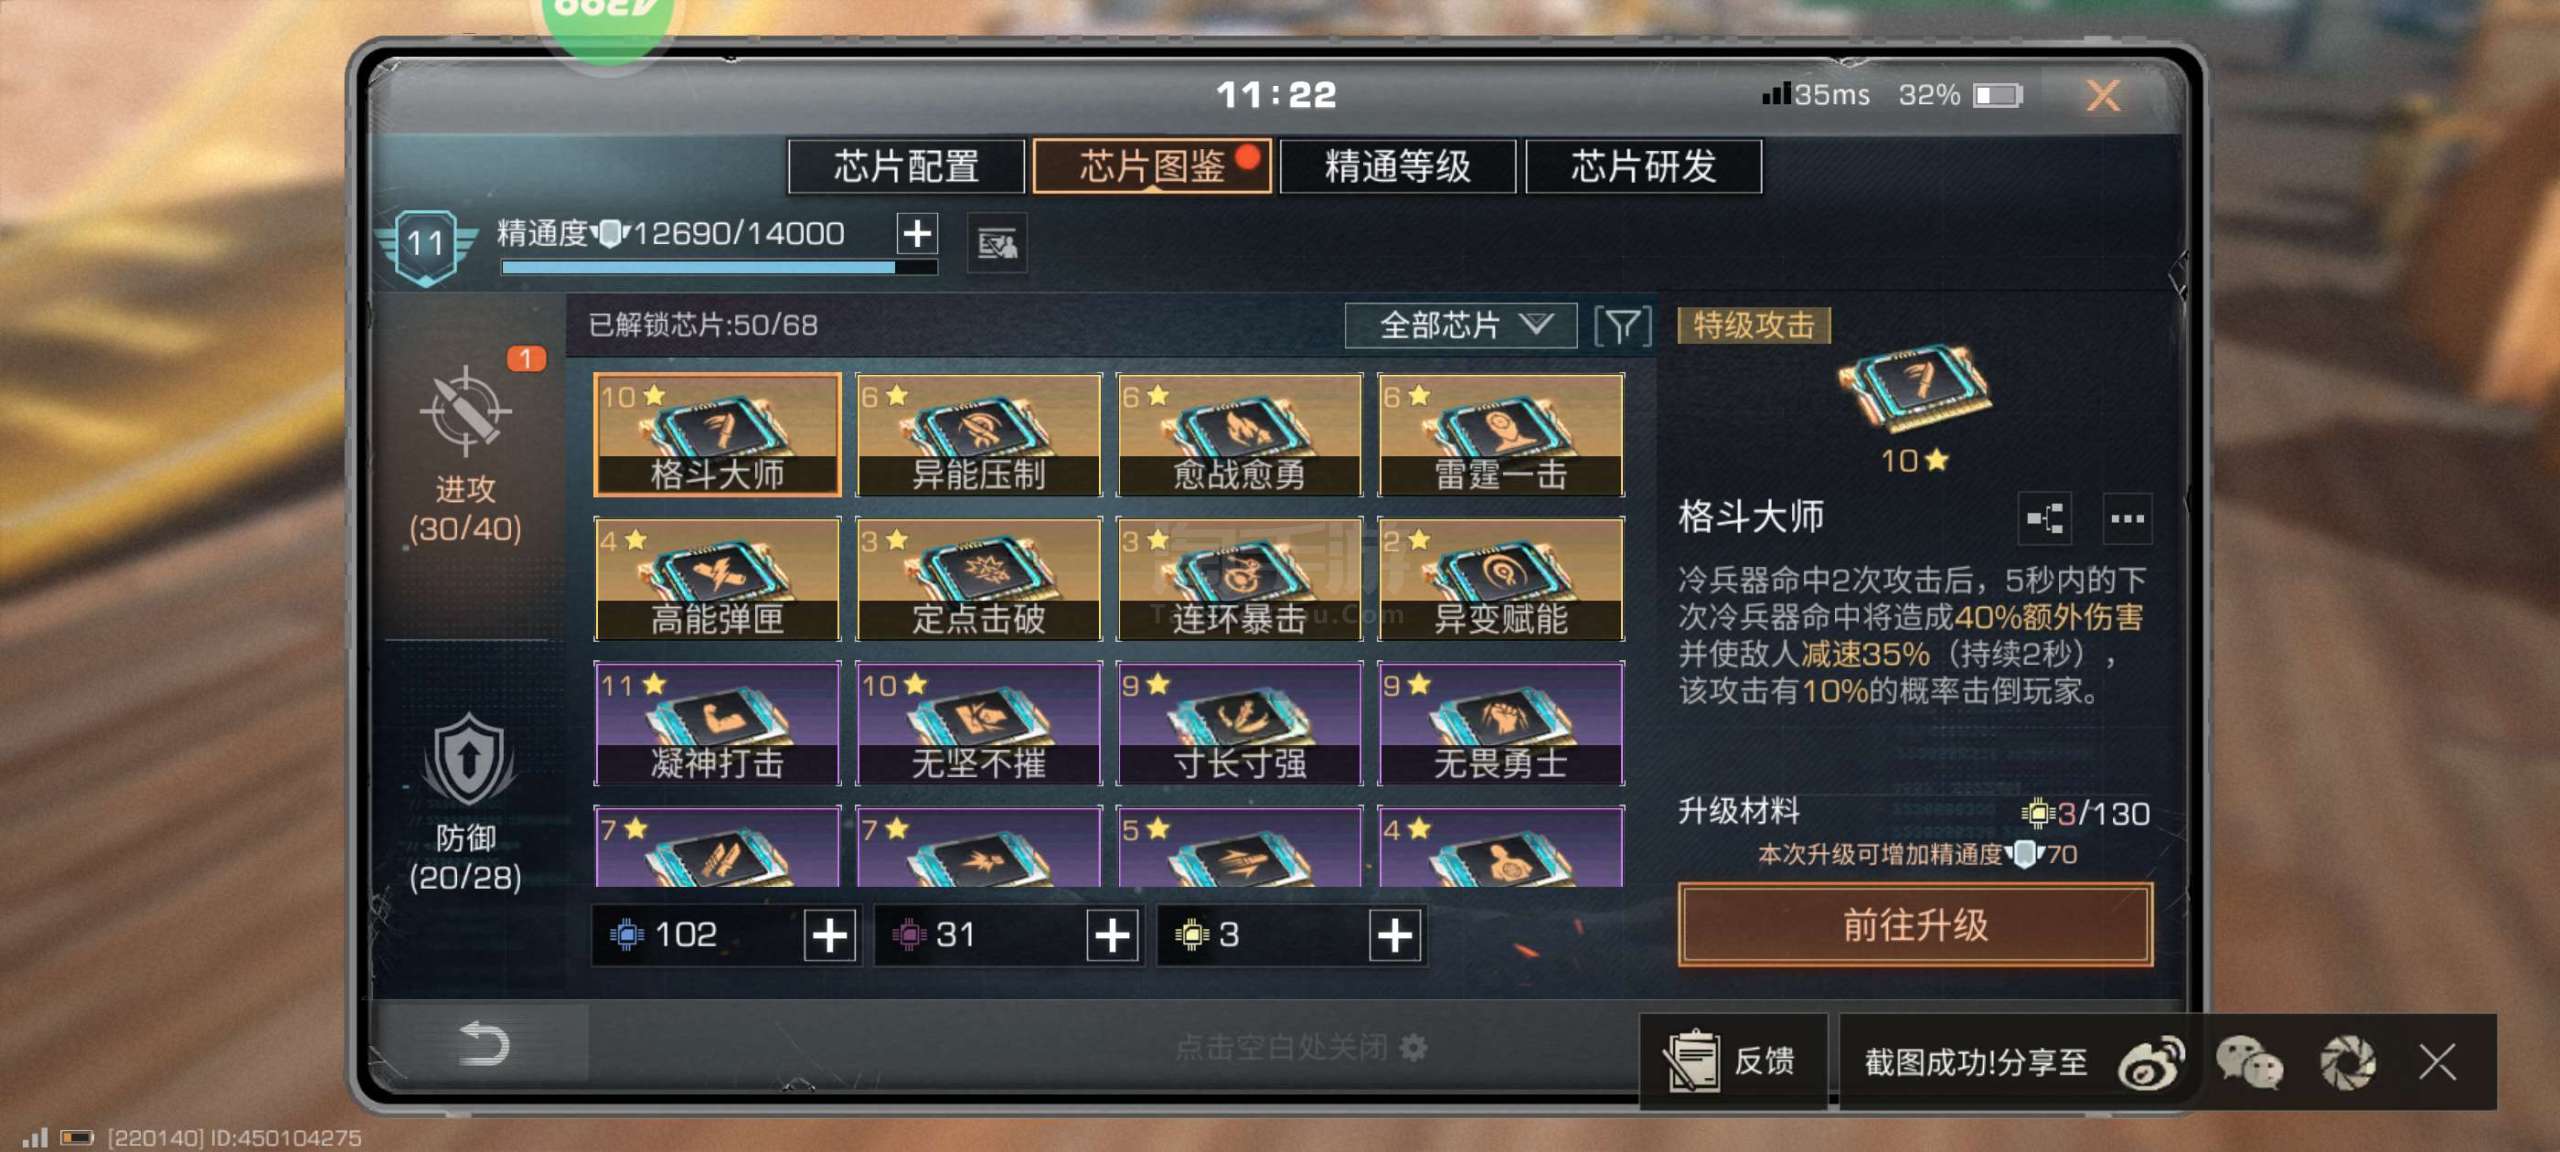Click the 前往升级 upgrade button
This screenshot has width=2560, height=1152.
pos(1915,925)
